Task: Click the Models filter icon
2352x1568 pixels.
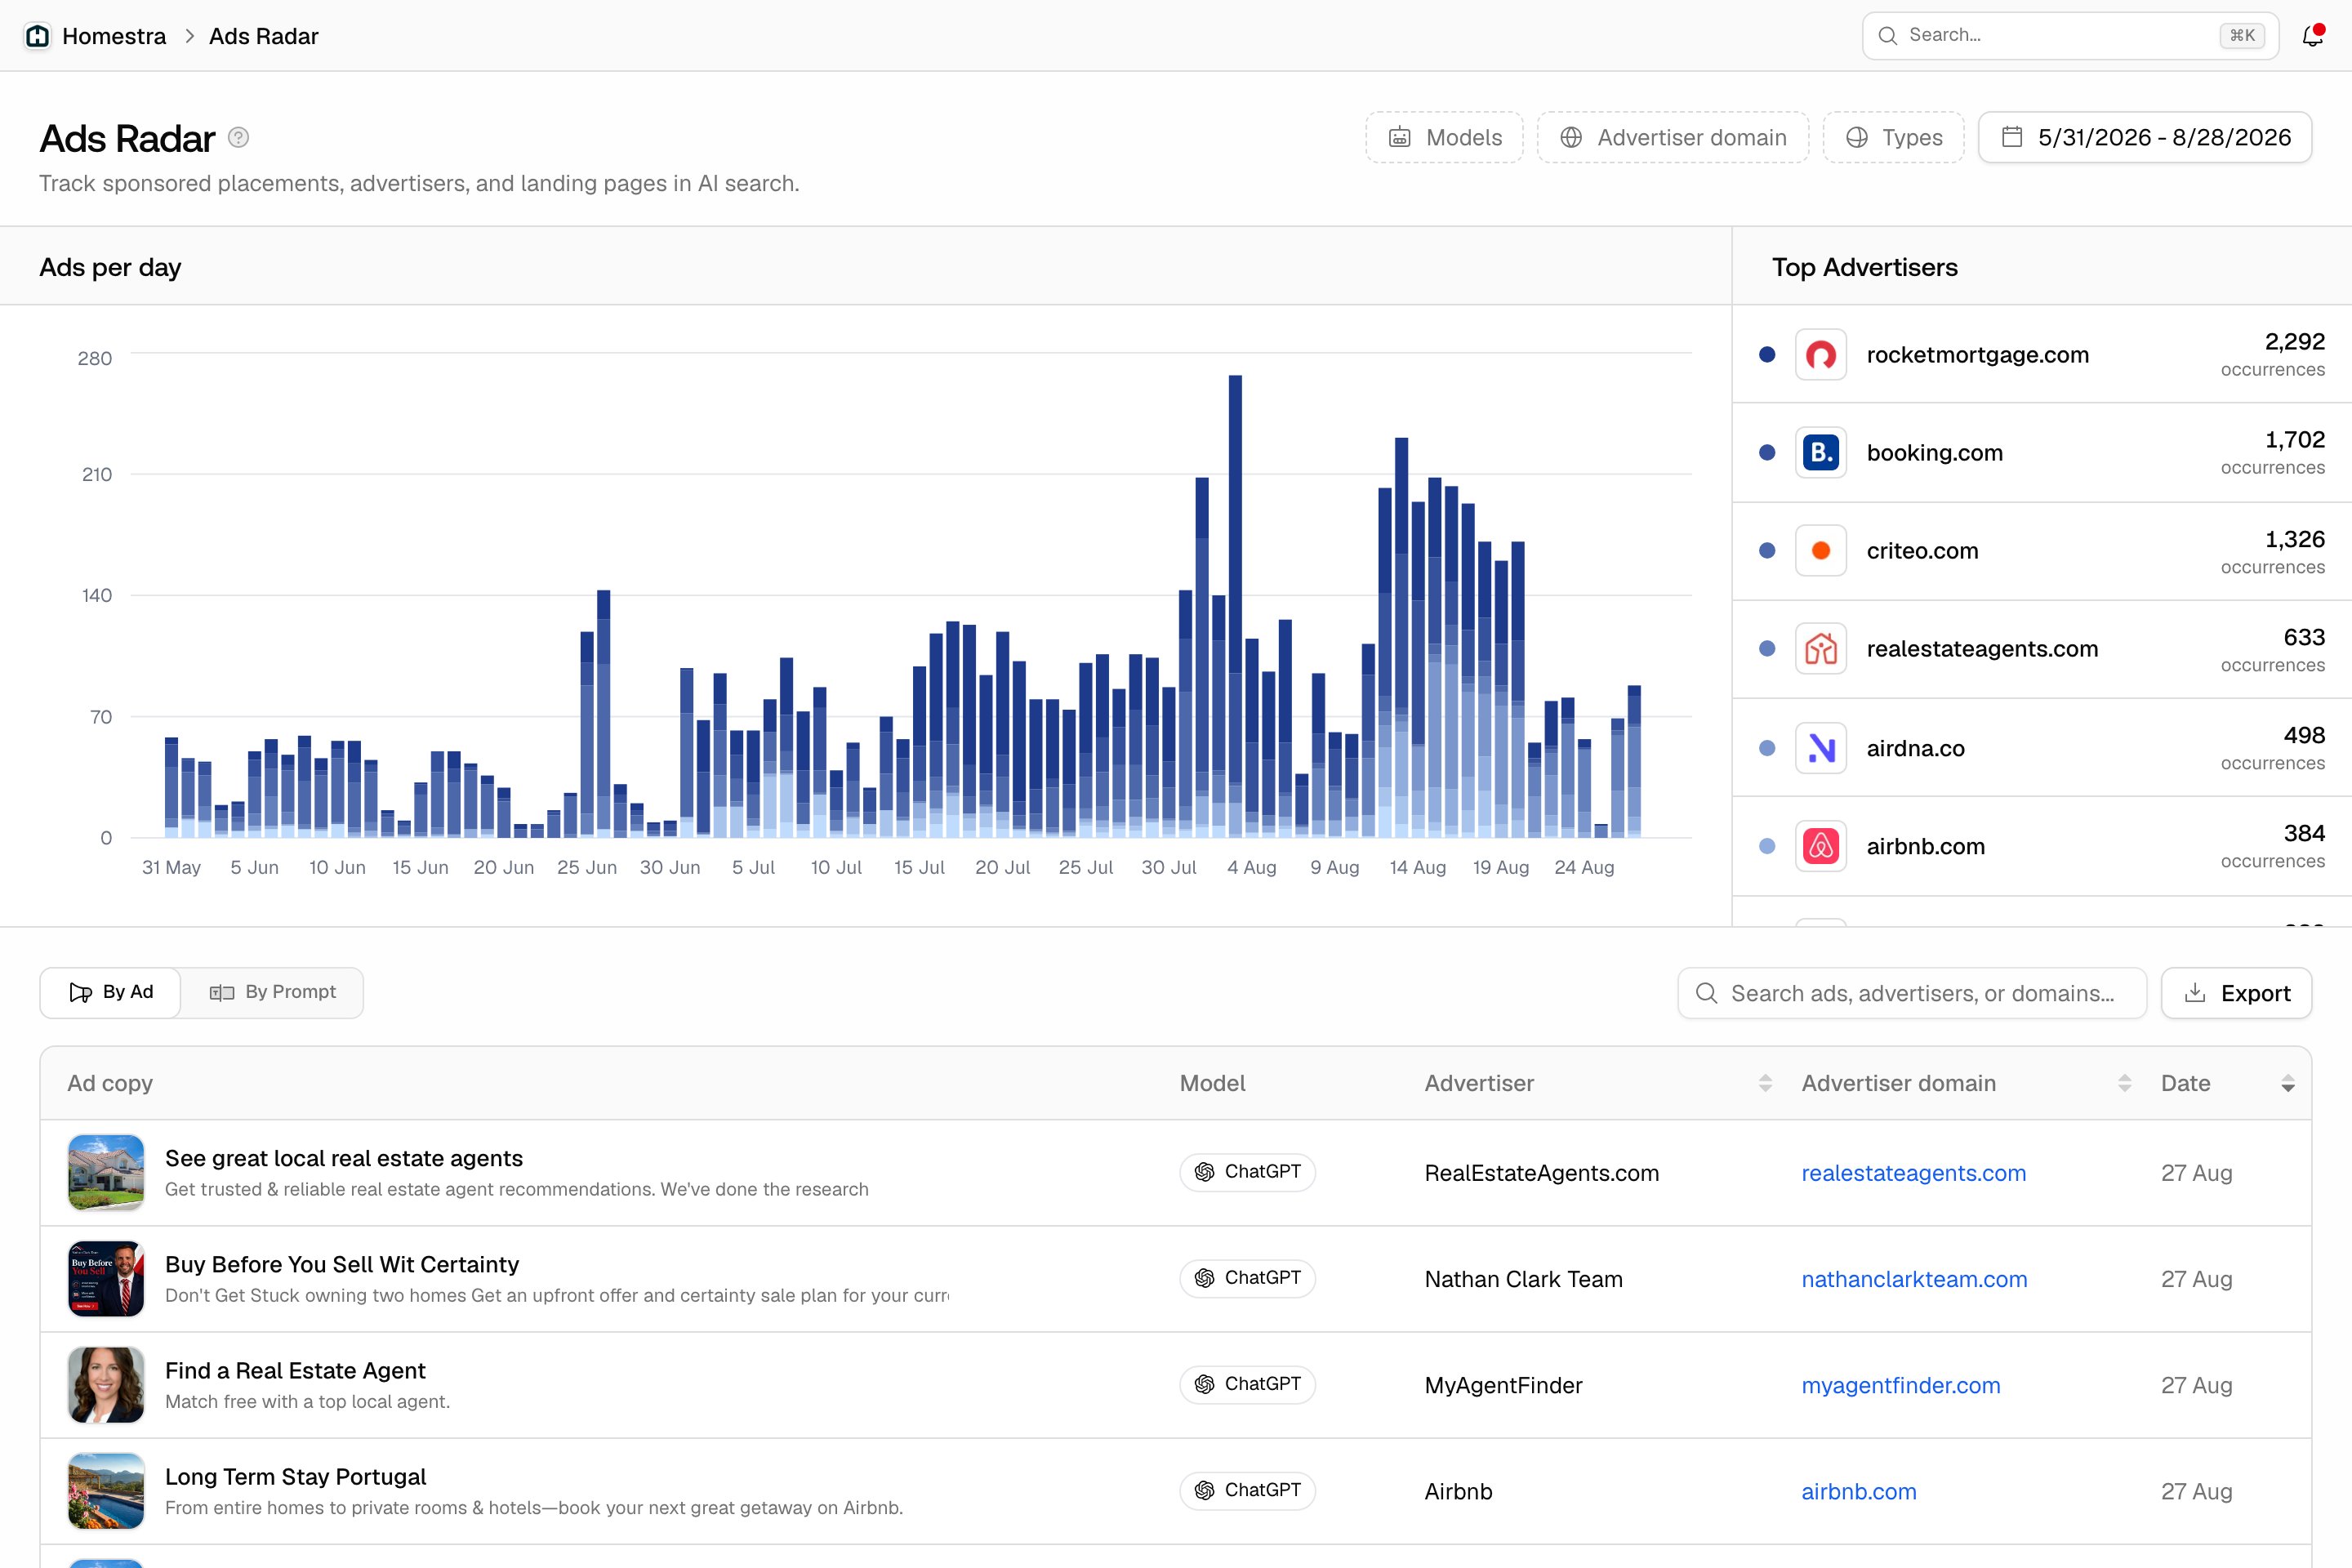Action: pyautogui.click(x=1400, y=137)
